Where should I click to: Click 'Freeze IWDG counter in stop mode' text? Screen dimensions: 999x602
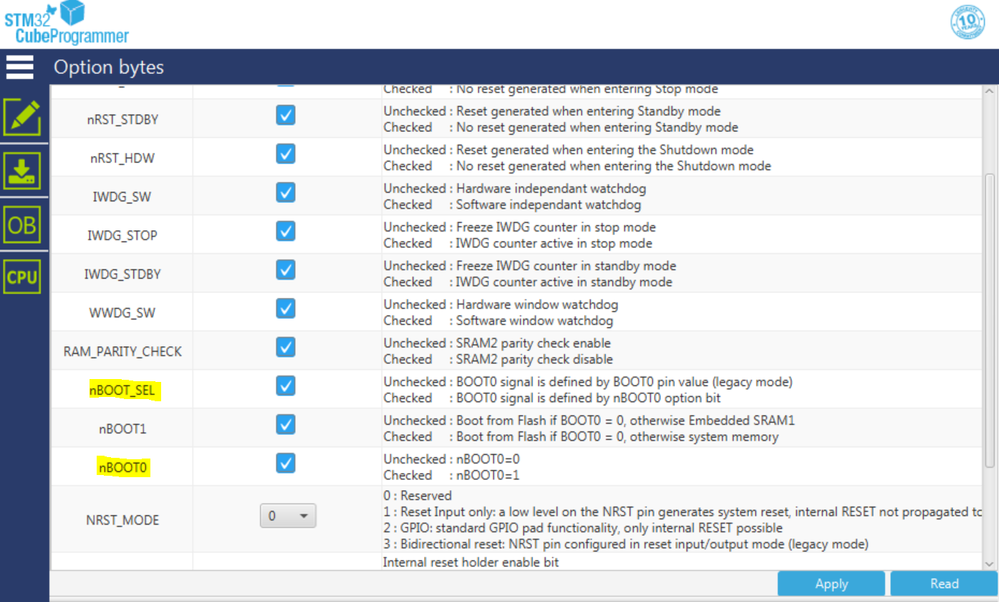click(556, 227)
